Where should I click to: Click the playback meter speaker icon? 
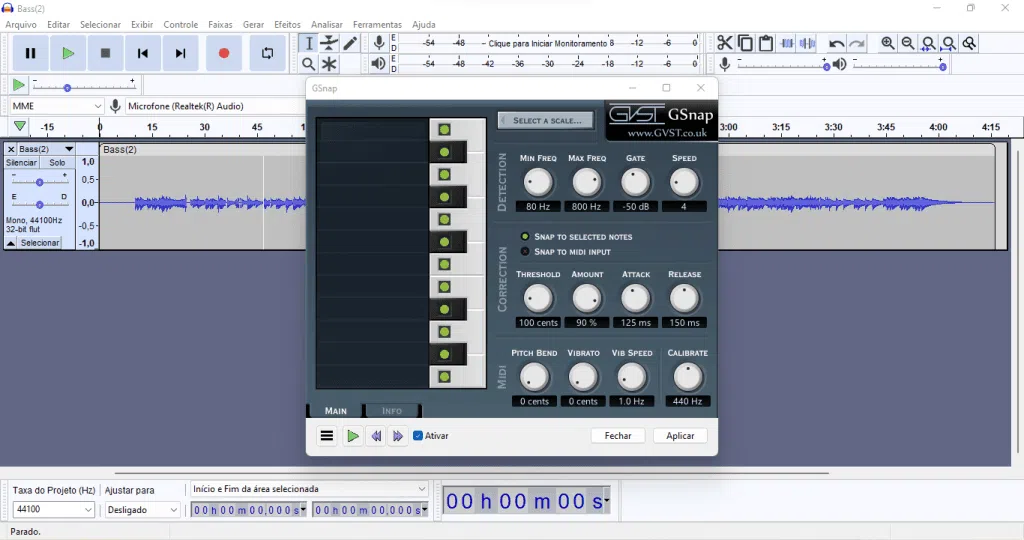378,64
